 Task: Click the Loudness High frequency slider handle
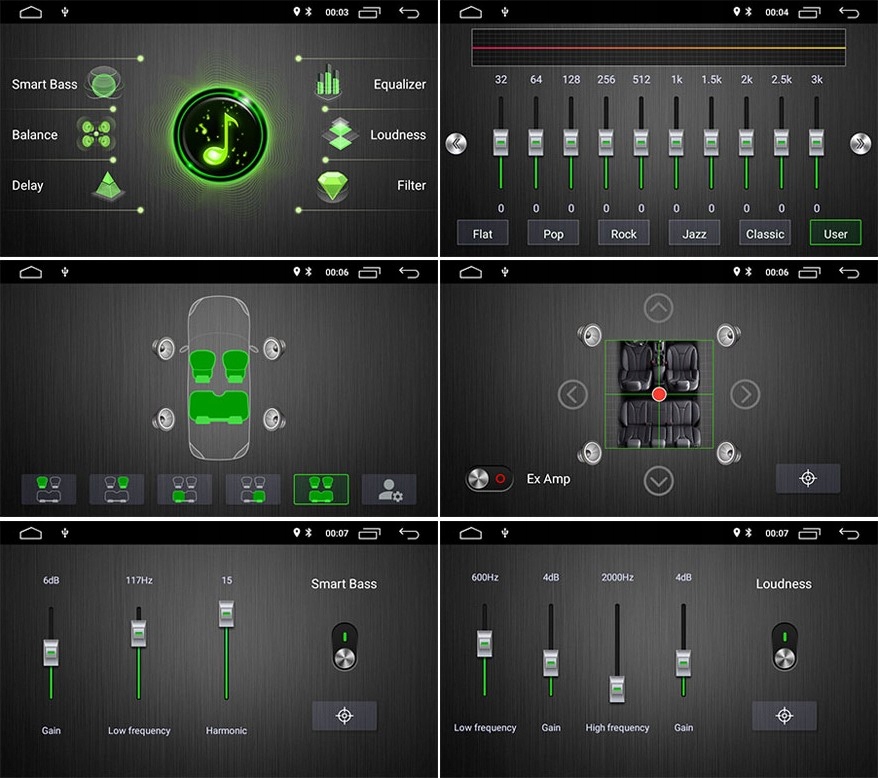617,689
